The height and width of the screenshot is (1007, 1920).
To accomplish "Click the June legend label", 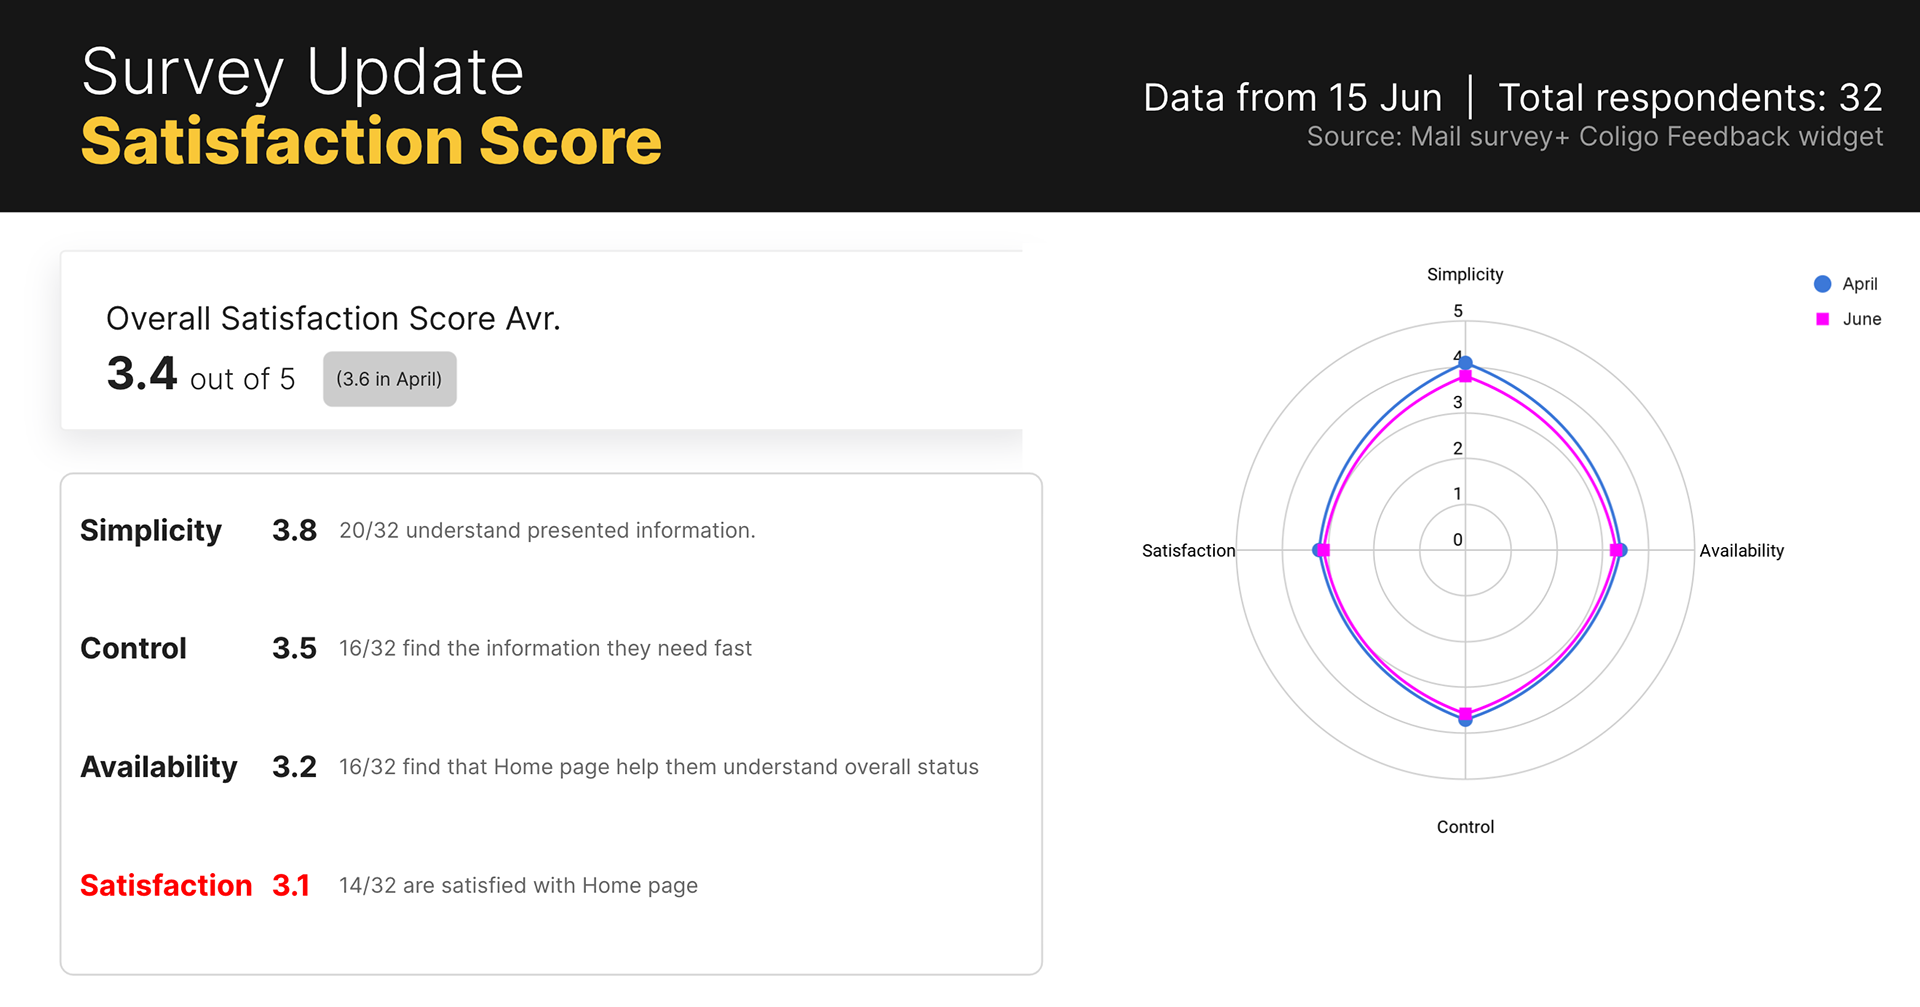I will pos(1861,319).
